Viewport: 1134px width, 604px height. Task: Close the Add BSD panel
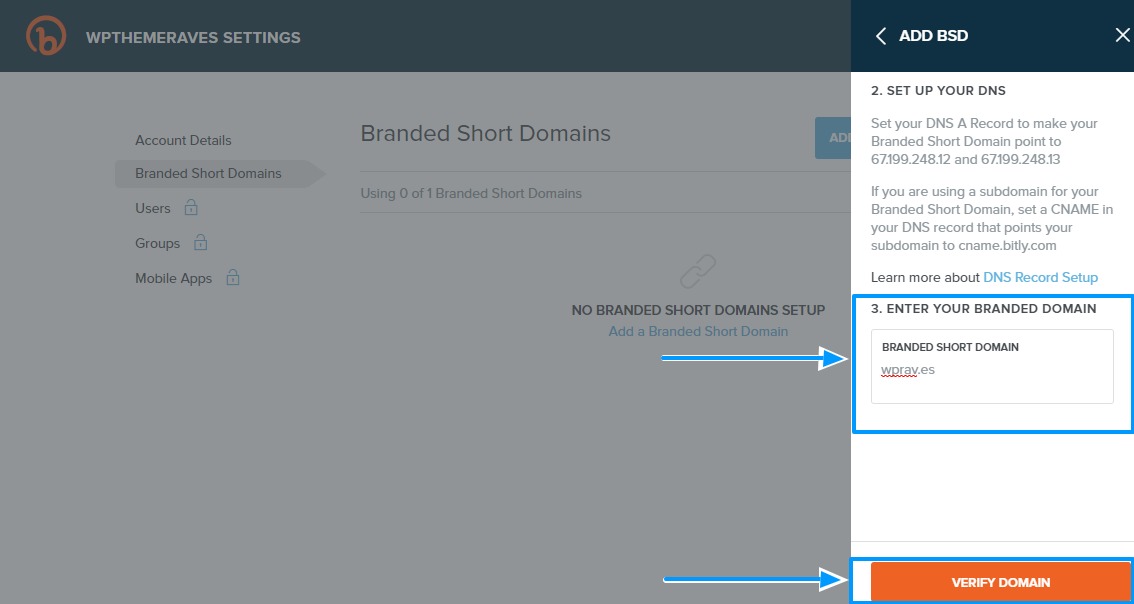[x=1122, y=35]
